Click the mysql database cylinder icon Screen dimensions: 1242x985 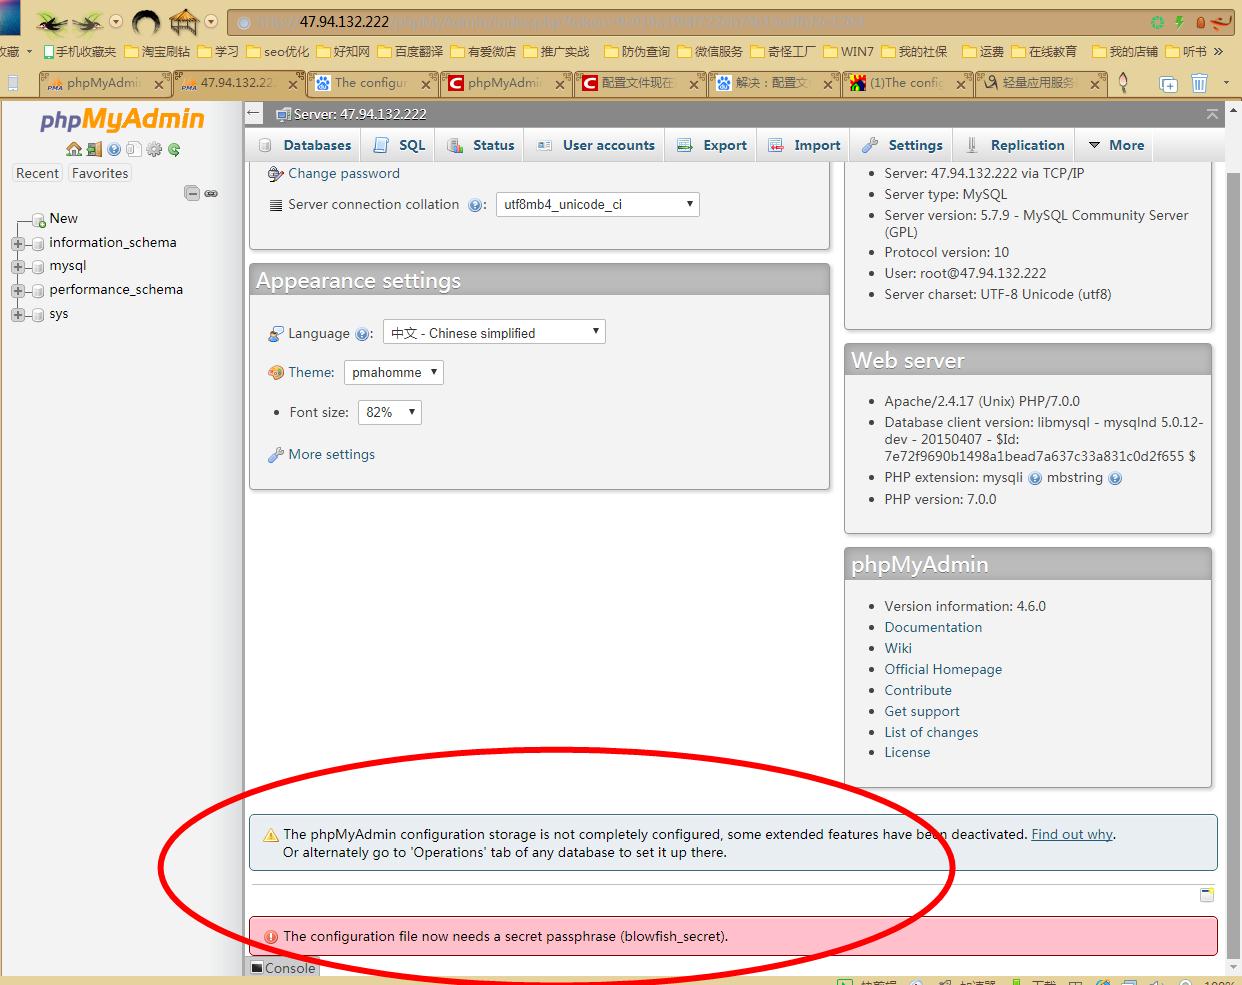coord(39,266)
